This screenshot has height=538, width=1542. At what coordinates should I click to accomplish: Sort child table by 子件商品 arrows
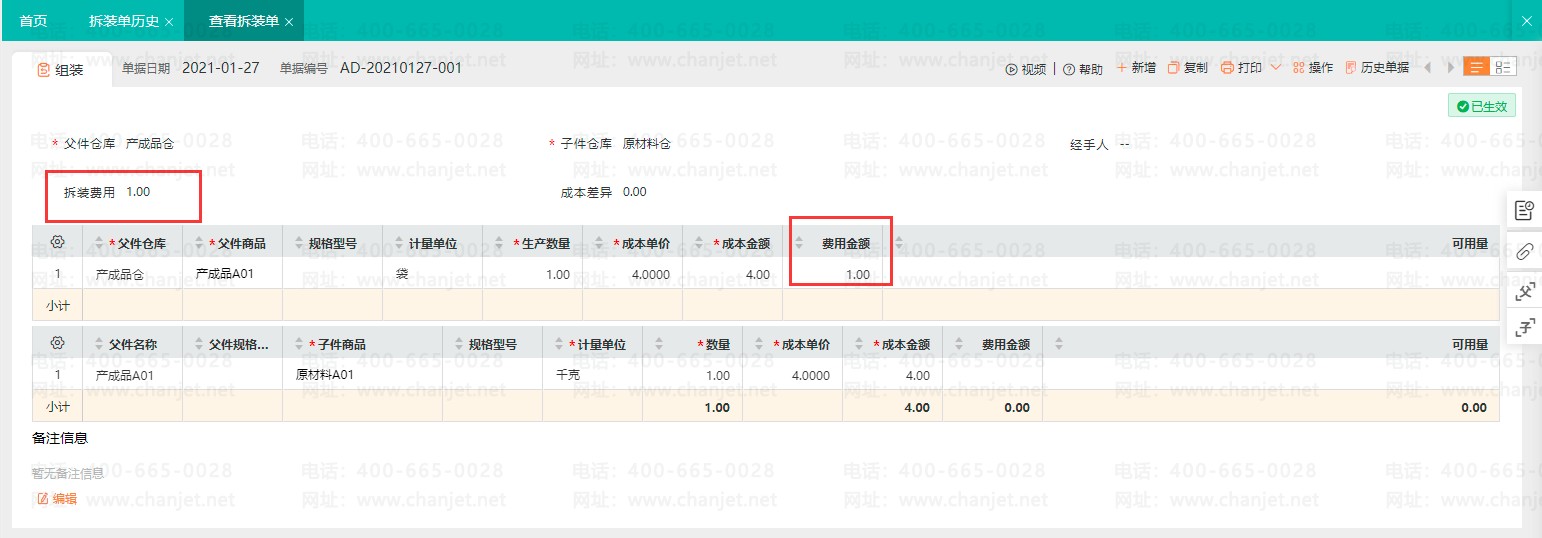pyautogui.click(x=298, y=343)
